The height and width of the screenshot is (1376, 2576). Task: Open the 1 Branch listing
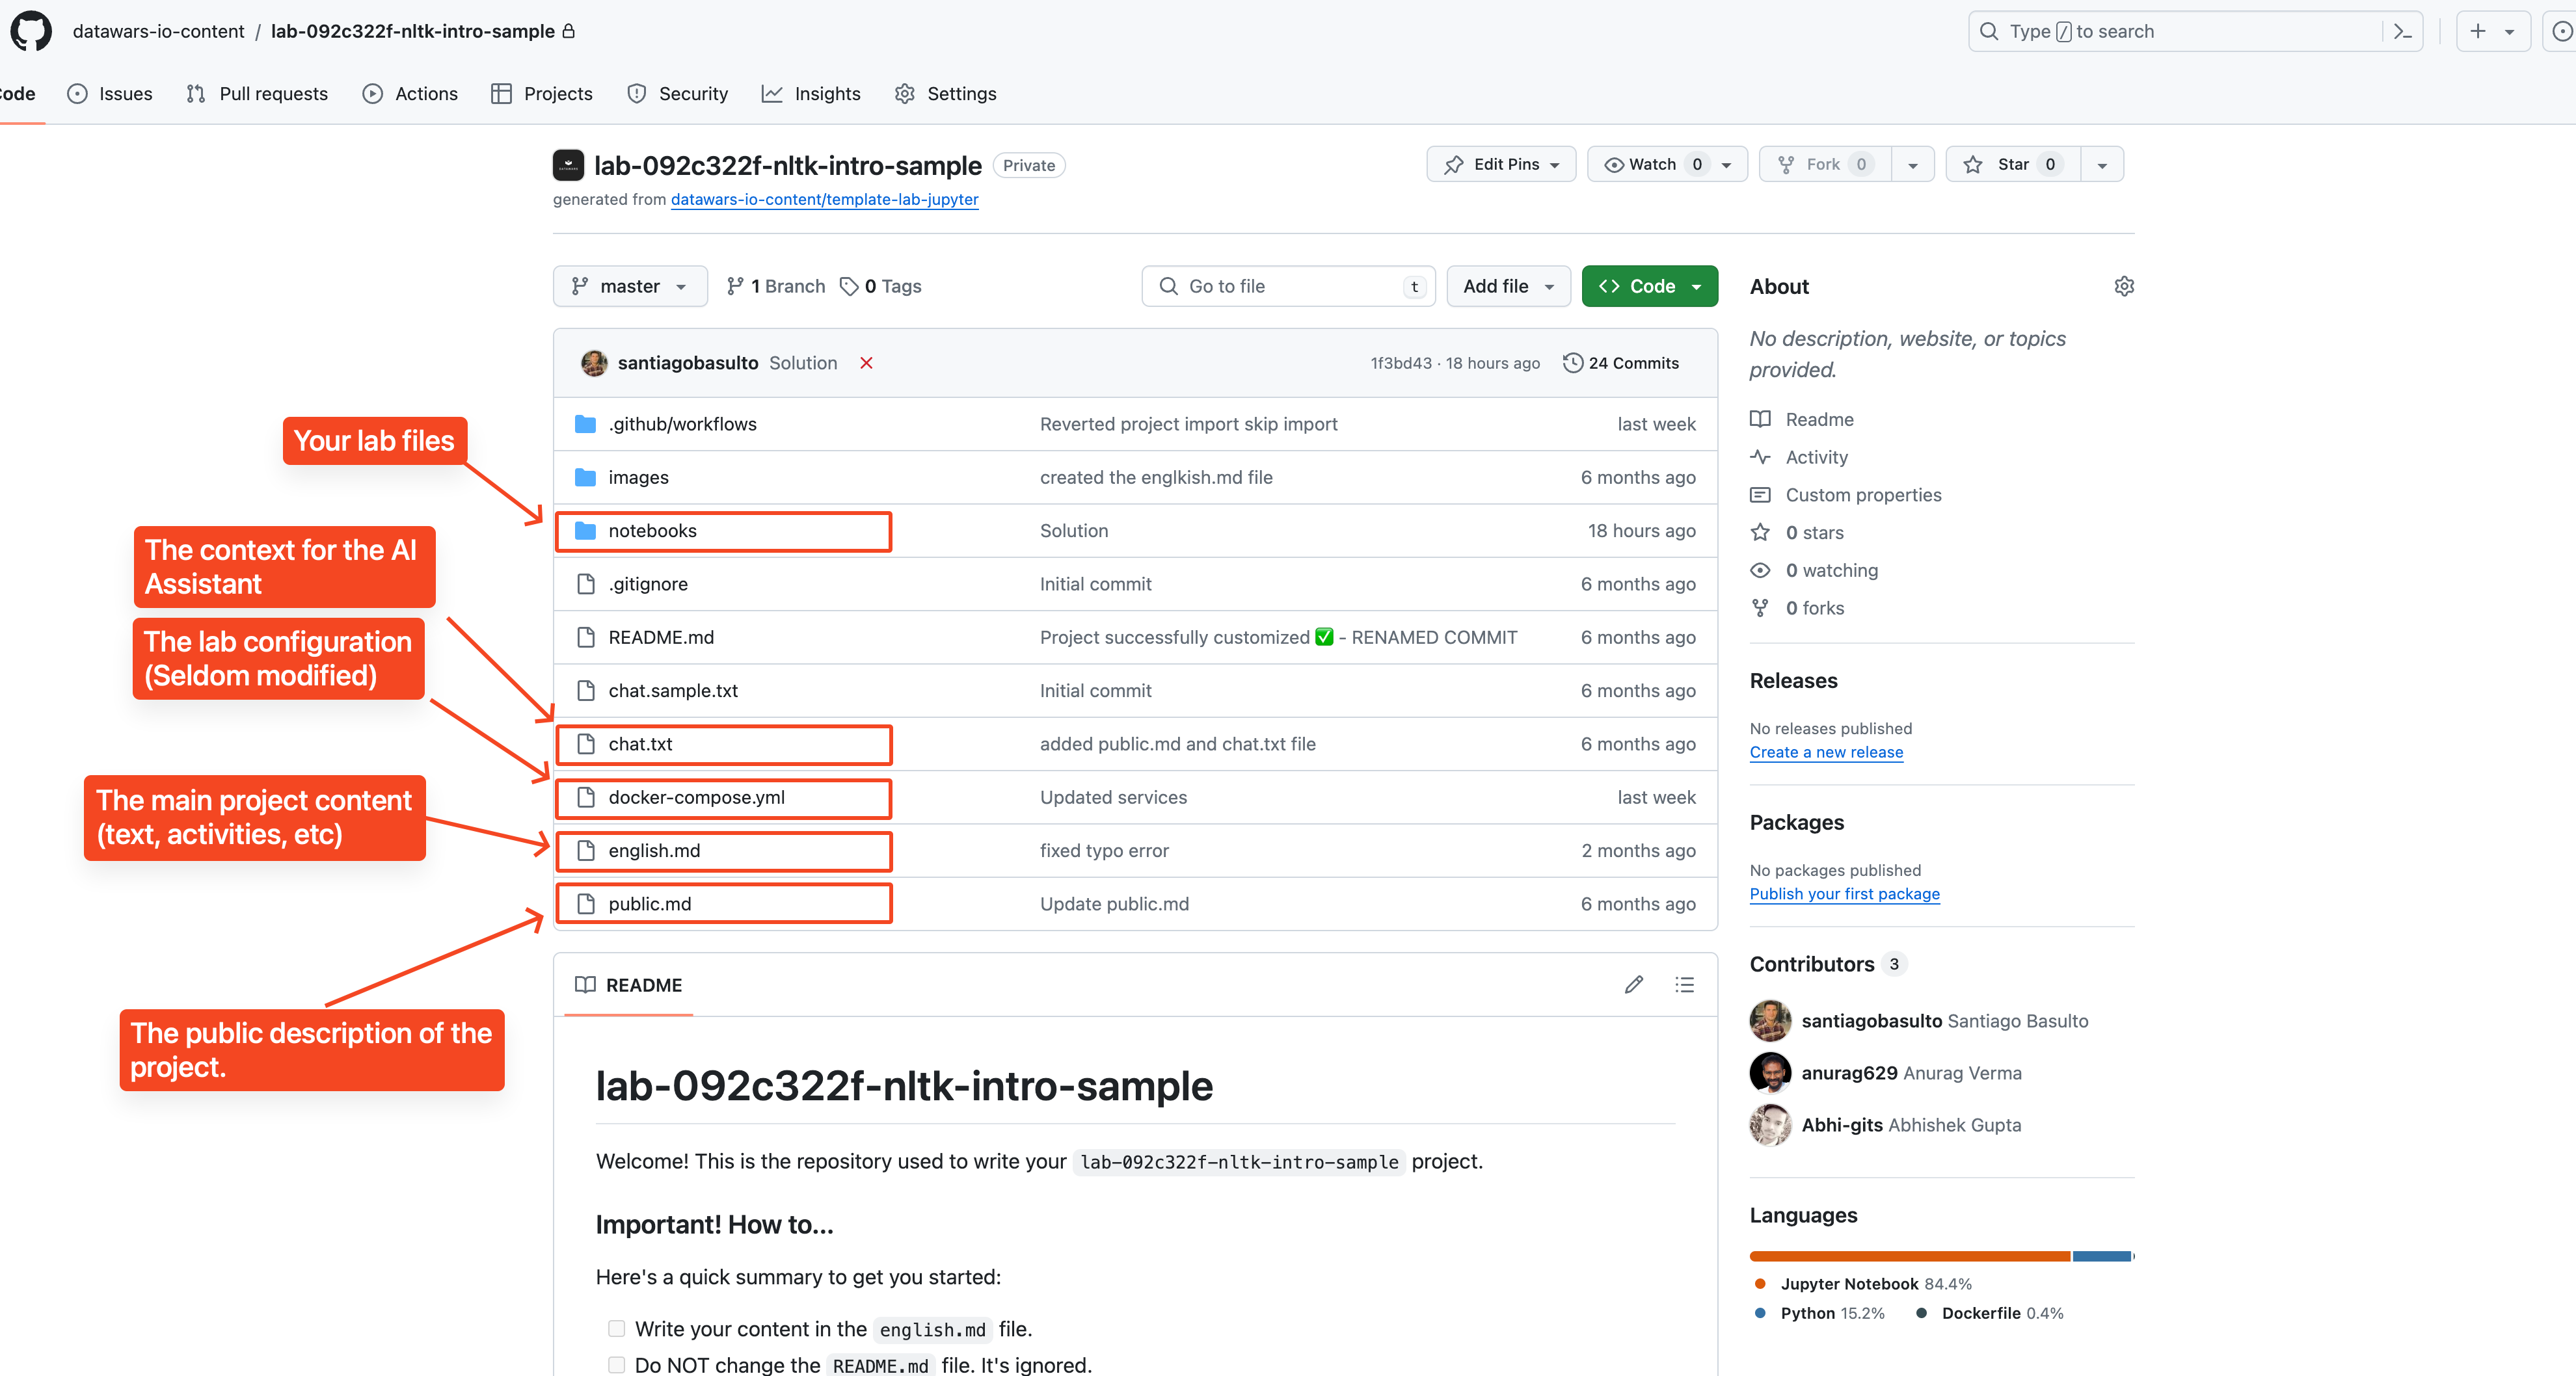pyautogui.click(x=776, y=286)
